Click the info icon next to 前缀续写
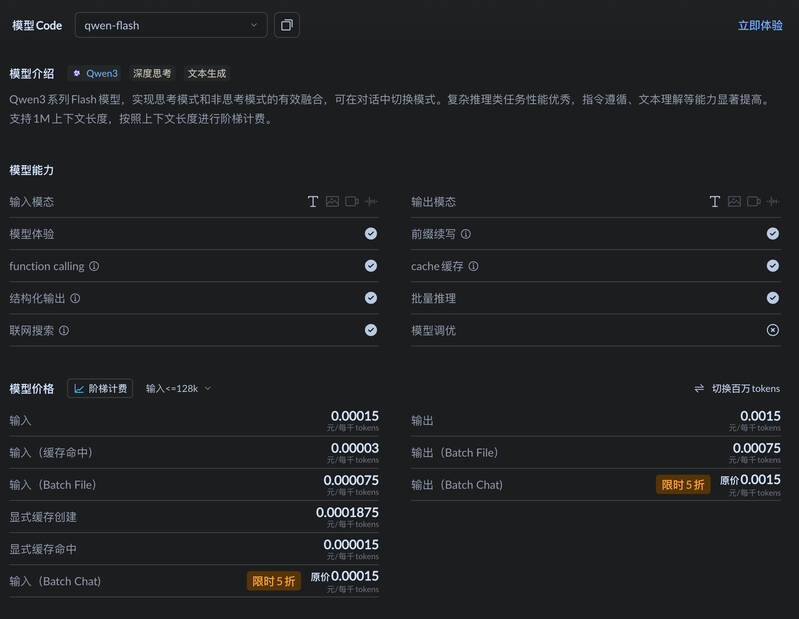Screen dimensions: 799x619 pos(465,234)
